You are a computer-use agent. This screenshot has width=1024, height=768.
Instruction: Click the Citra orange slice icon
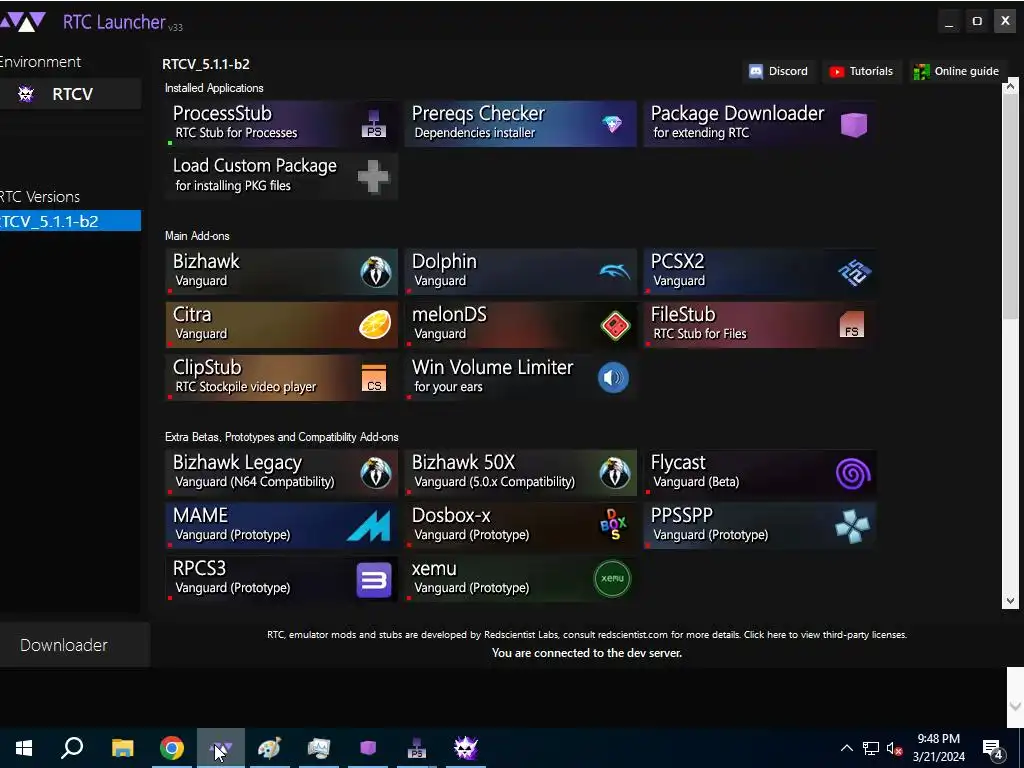[x=376, y=325]
